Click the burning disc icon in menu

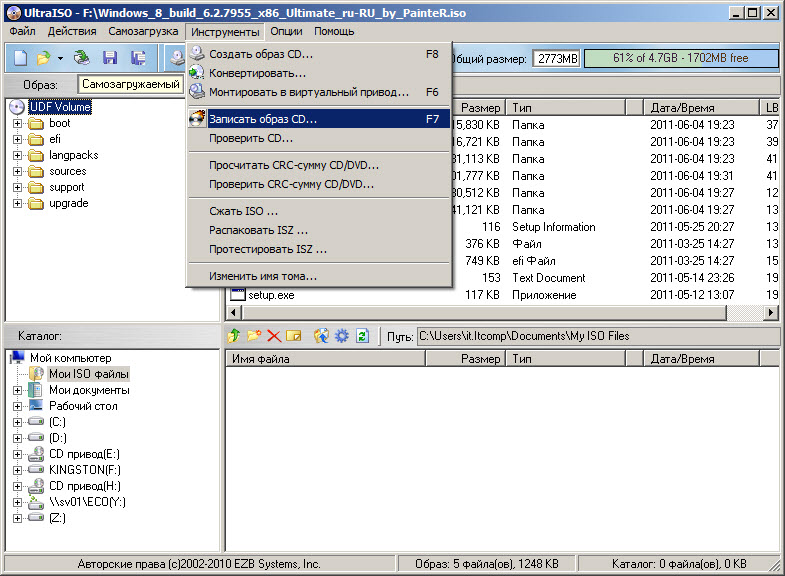pos(197,119)
